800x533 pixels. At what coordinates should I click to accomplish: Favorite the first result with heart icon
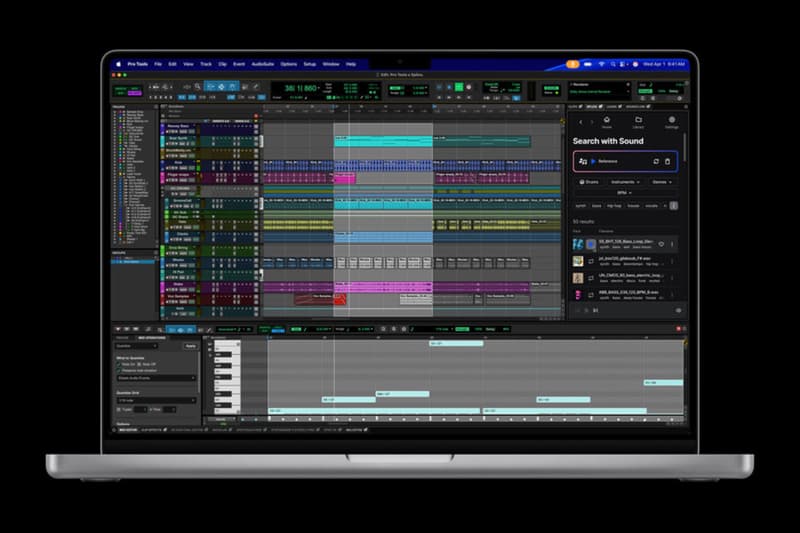coord(660,244)
